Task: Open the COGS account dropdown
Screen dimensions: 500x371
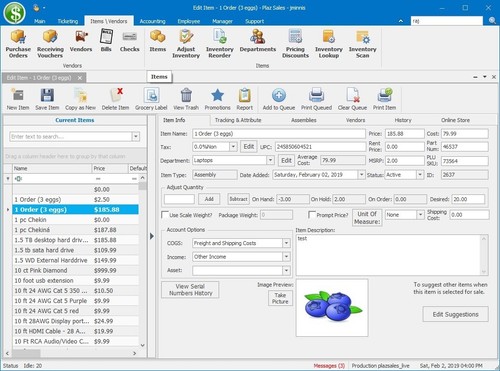Action: (286, 243)
